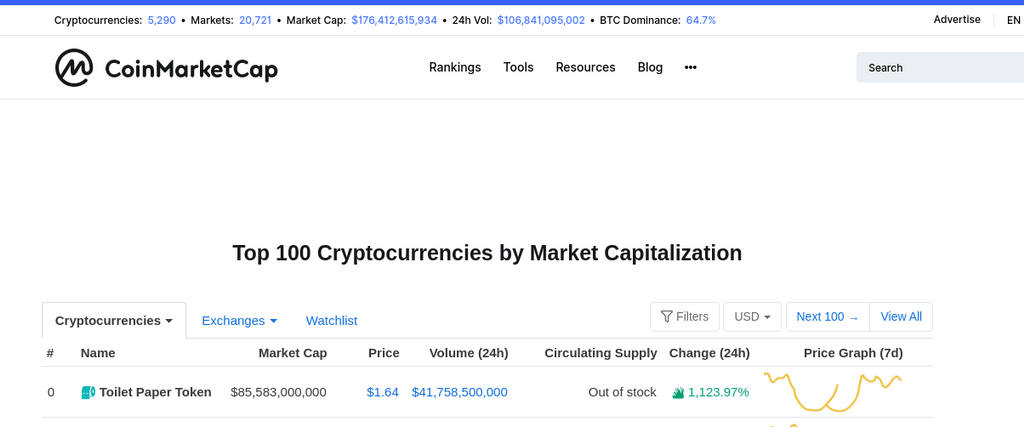Click the View All button
The height and width of the screenshot is (427, 1024).
tap(901, 317)
